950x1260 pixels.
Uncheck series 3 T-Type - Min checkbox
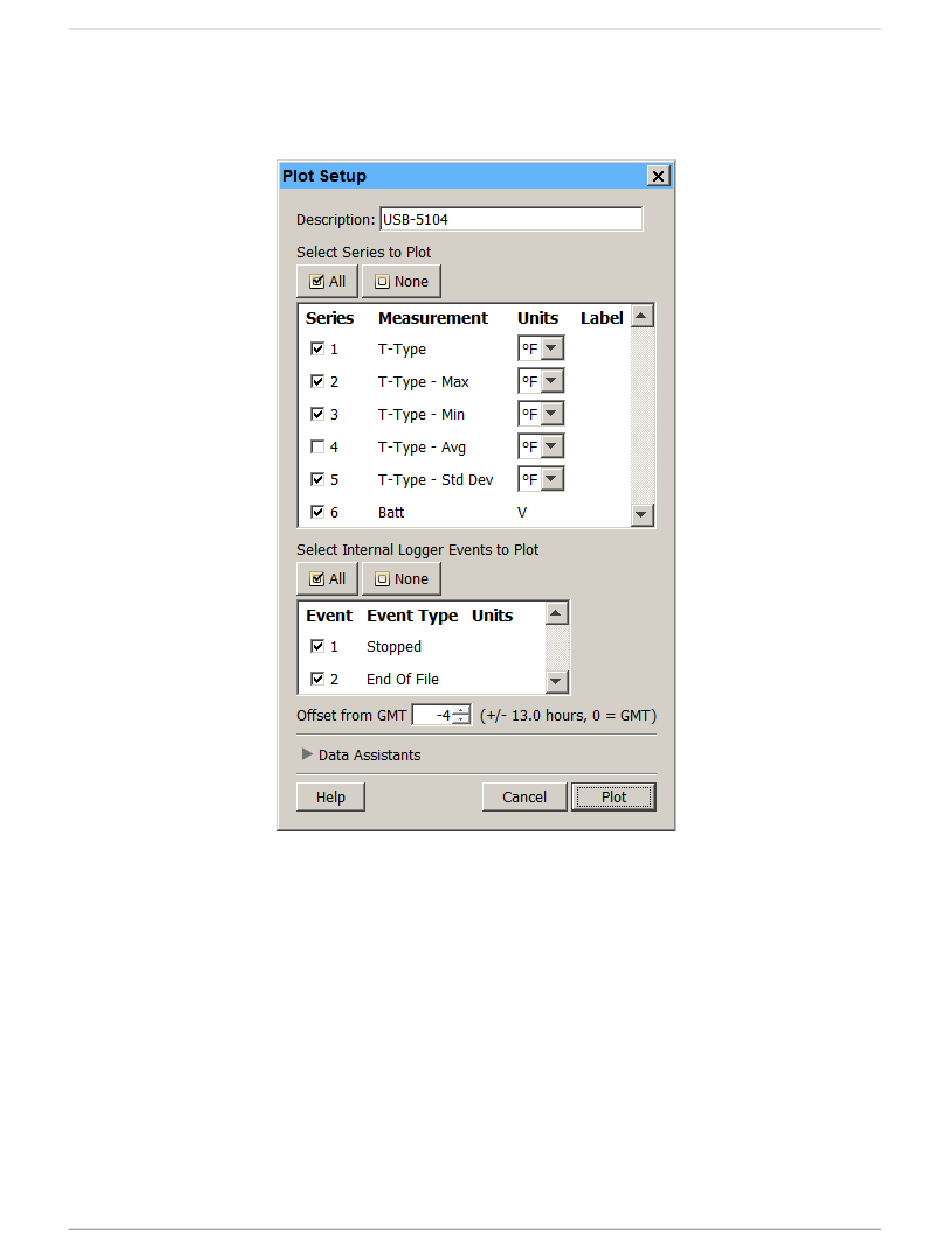tap(317, 414)
